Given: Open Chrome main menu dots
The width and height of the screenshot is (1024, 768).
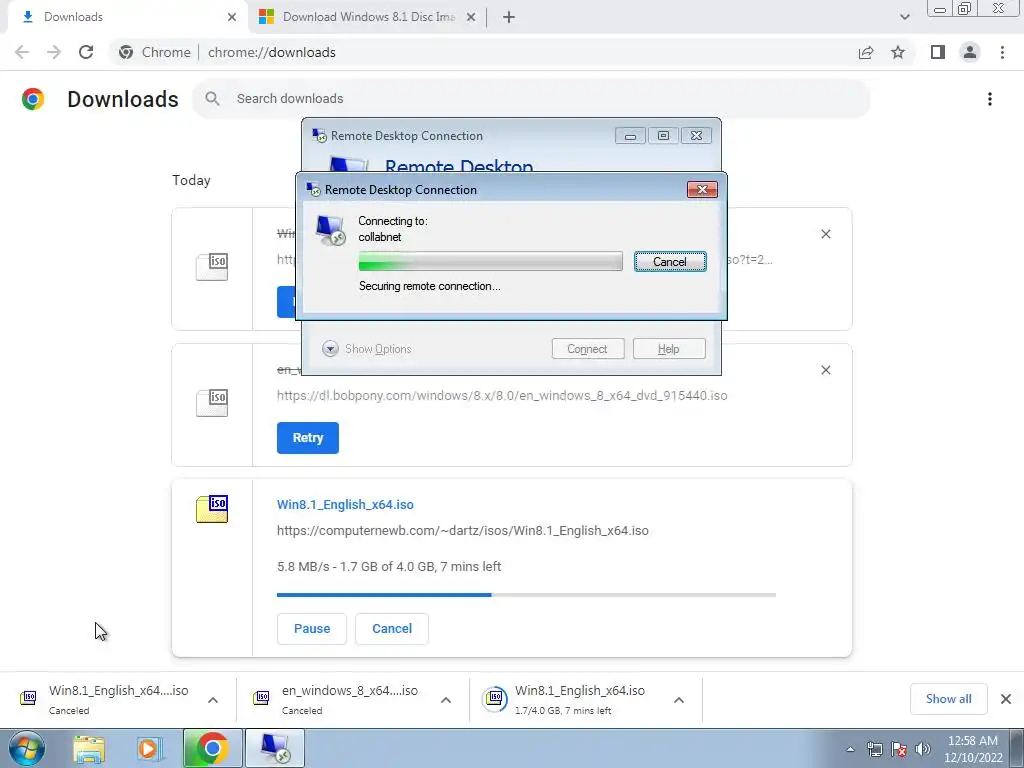Looking at the screenshot, I should pyautogui.click(x=1002, y=52).
